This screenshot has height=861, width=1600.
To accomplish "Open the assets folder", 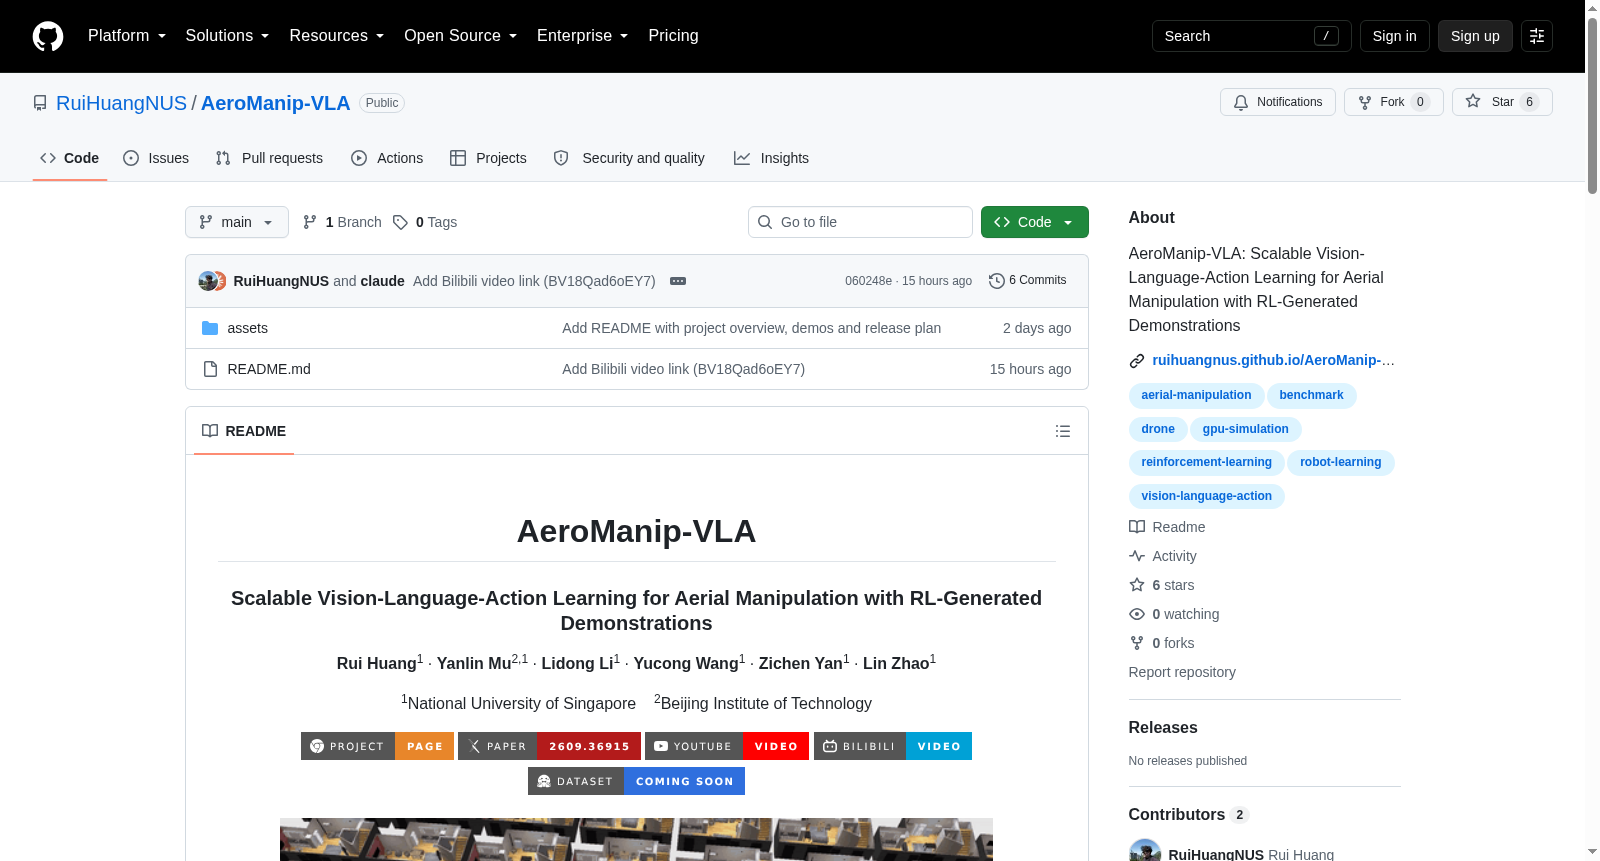I will click(x=247, y=328).
